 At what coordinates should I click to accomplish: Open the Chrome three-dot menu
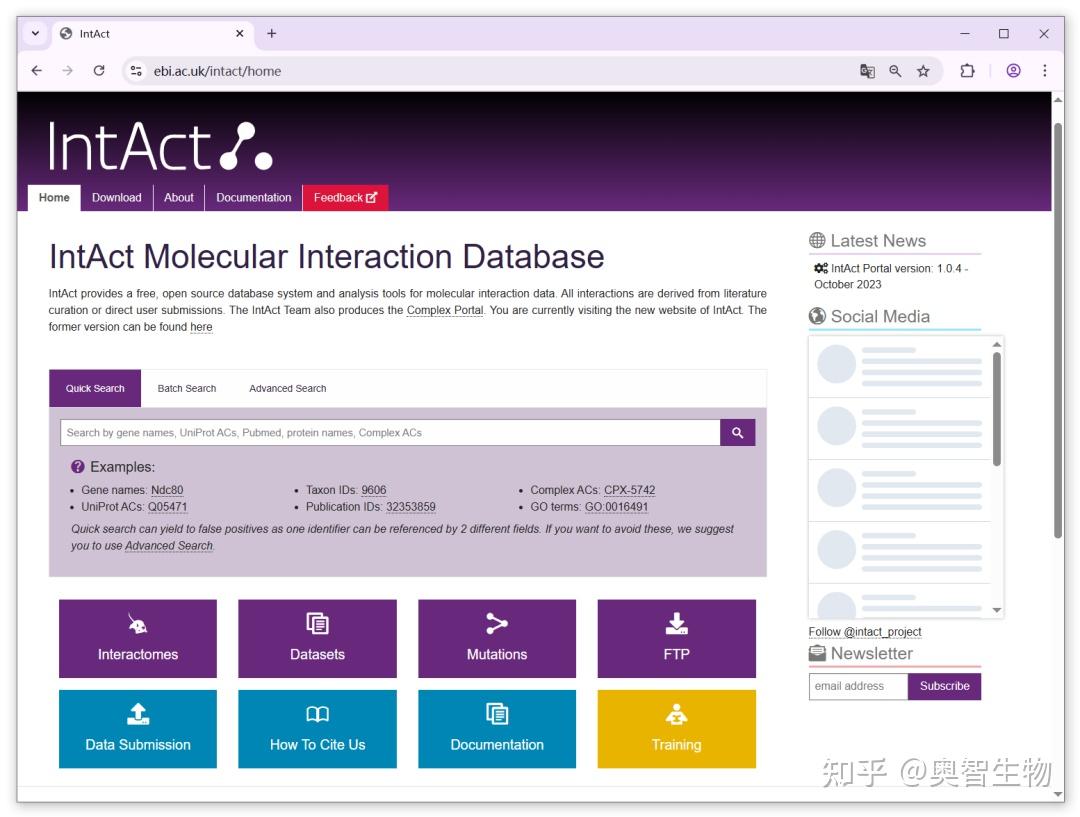tap(1045, 71)
